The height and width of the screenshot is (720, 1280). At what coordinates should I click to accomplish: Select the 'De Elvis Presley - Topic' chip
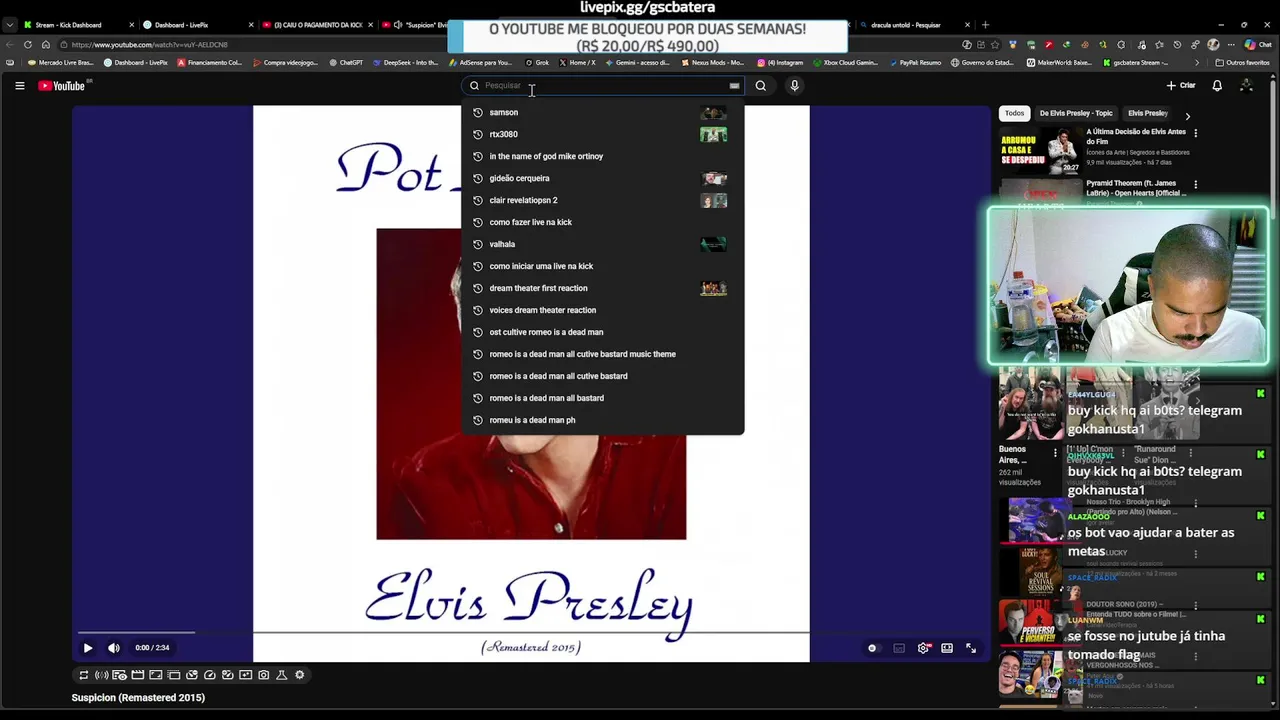[x=1076, y=113]
